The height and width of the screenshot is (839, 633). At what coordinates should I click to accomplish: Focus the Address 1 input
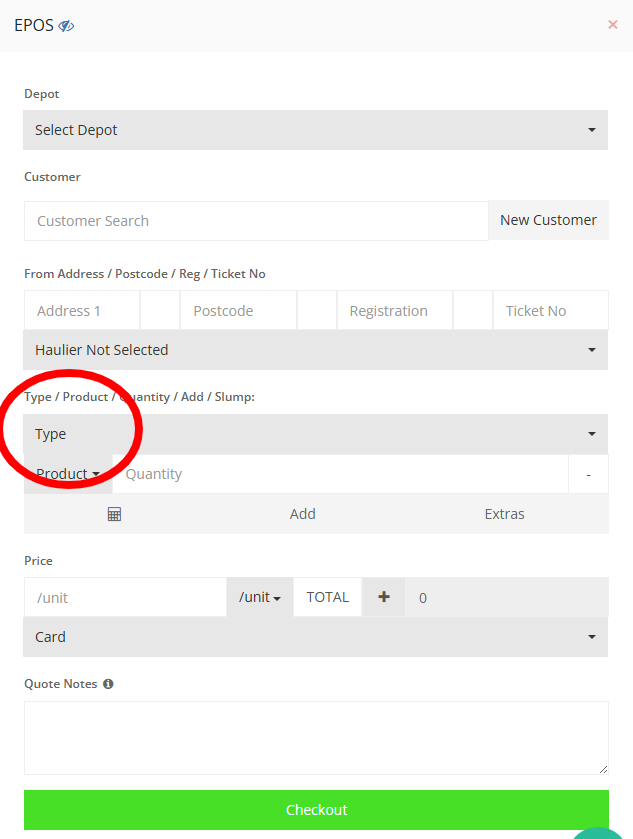(x=82, y=311)
